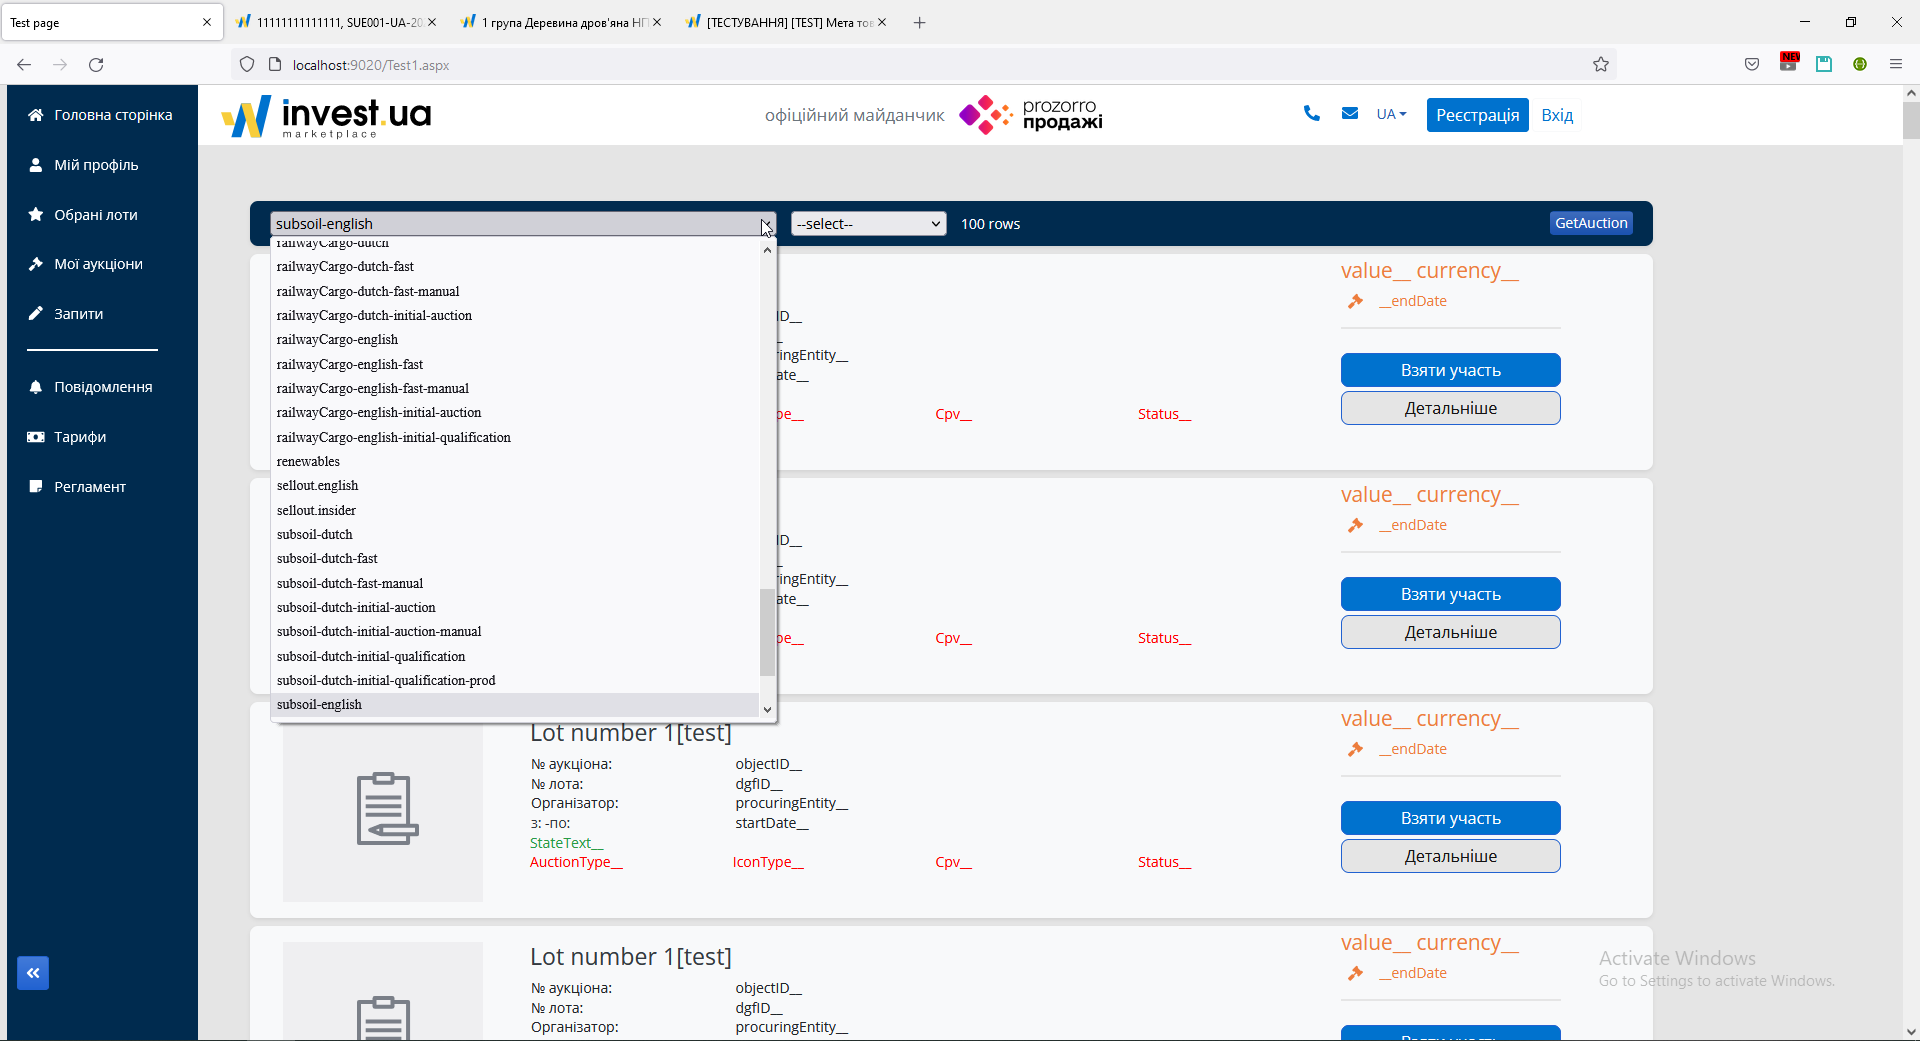Click the green floppy-disk extension icon
The width and height of the screenshot is (1920, 1041).
1824,65
